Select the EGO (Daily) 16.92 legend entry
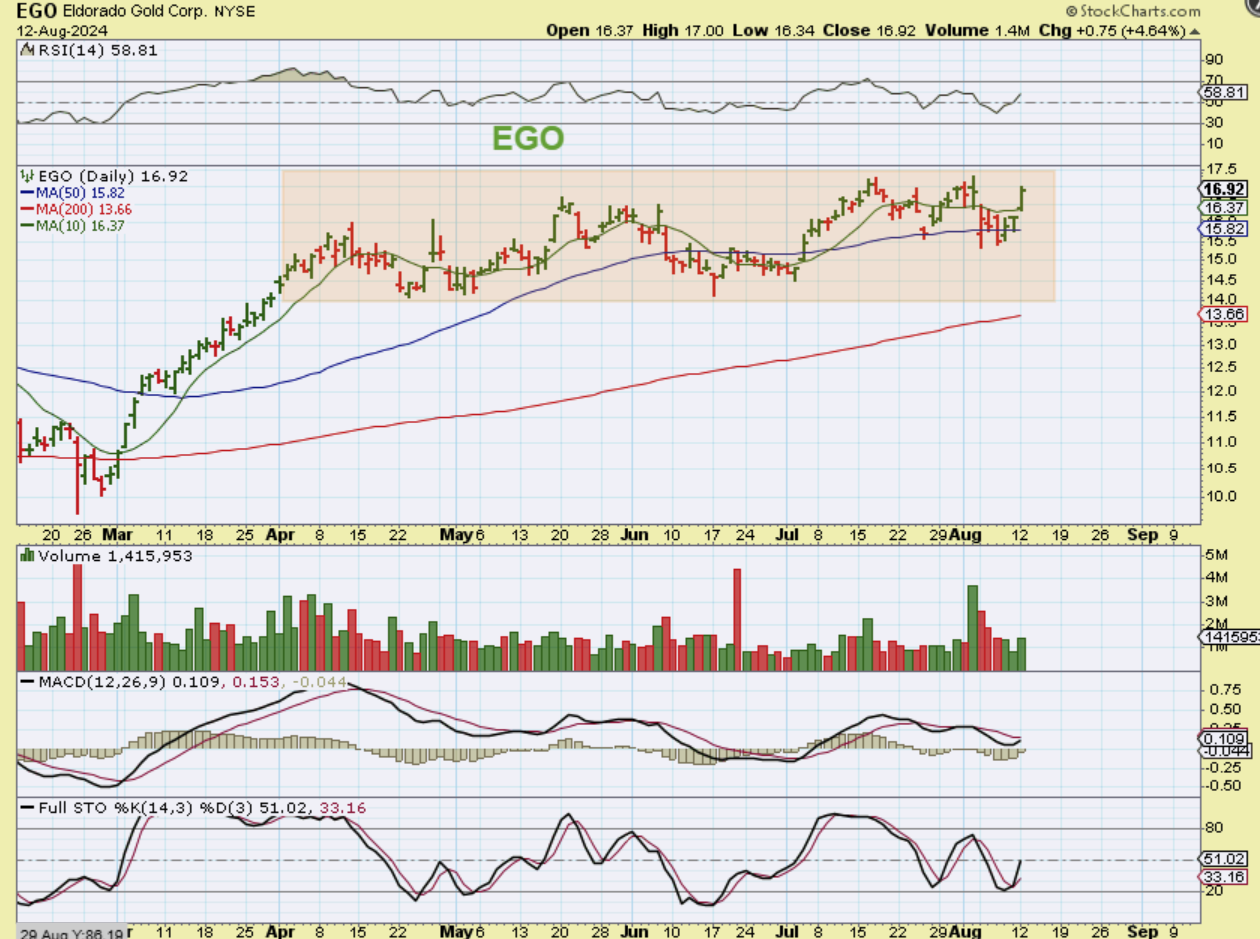The width and height of the screenshot is (1260, 939). [103, 176]
